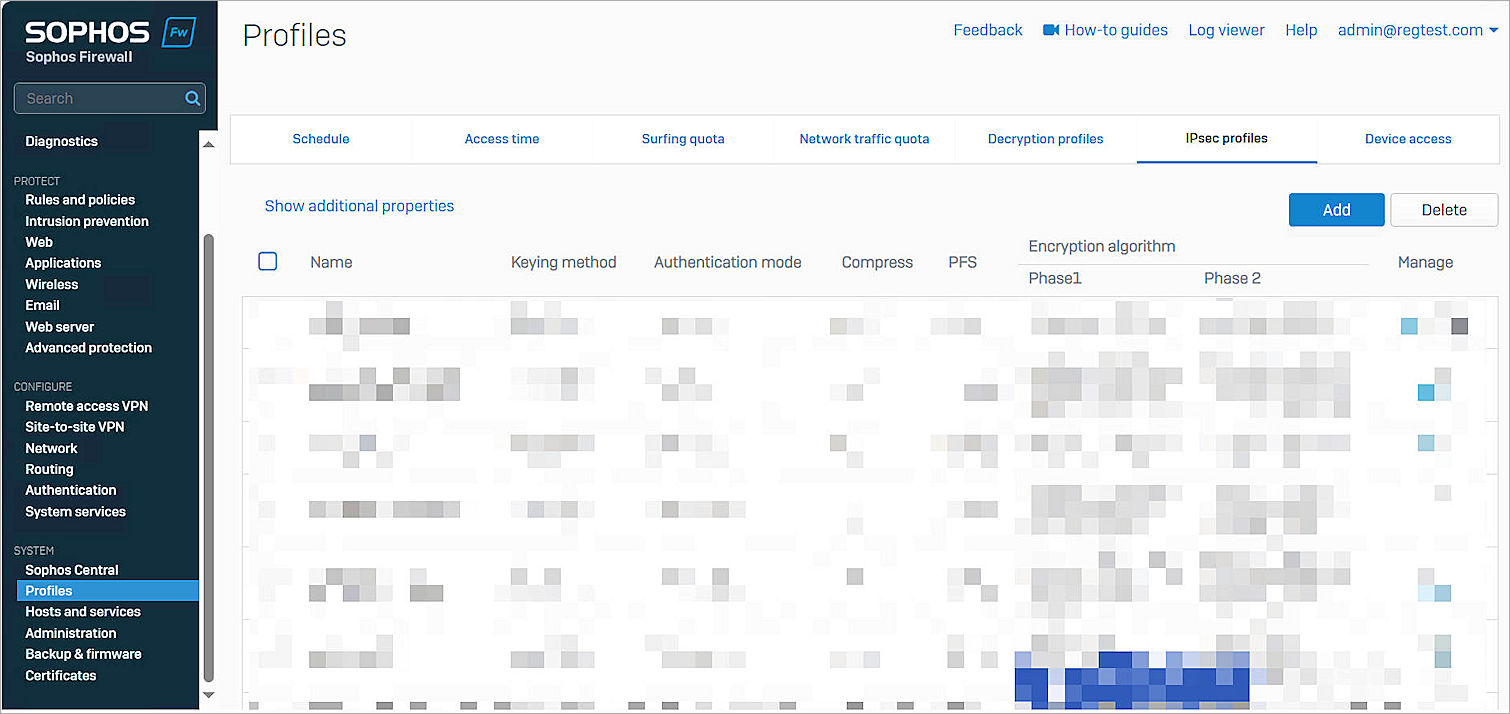Open Network in the sidebar
Image resolution: width=1510 pixels, height=714 pixels.
pyautogui.click(x=51, y=448)
